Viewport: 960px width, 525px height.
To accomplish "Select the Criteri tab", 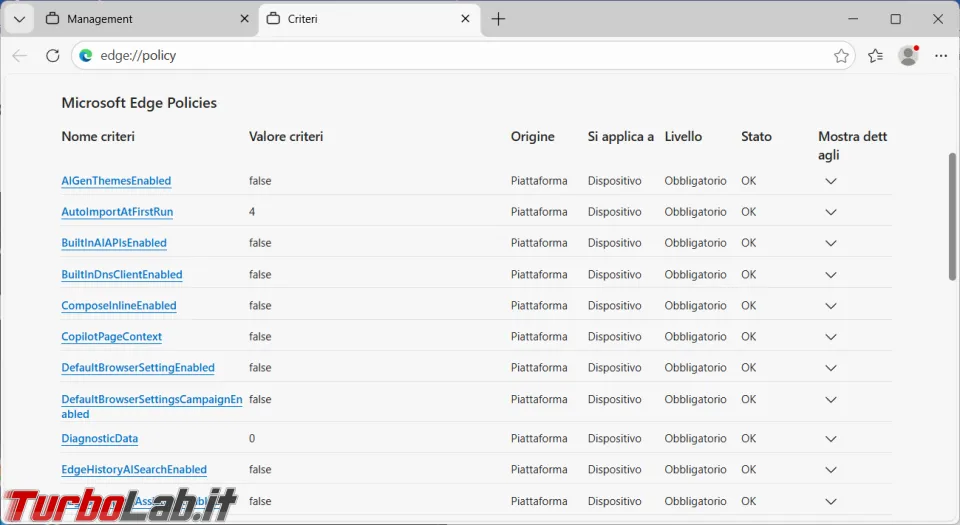I will tap(370, 19).
